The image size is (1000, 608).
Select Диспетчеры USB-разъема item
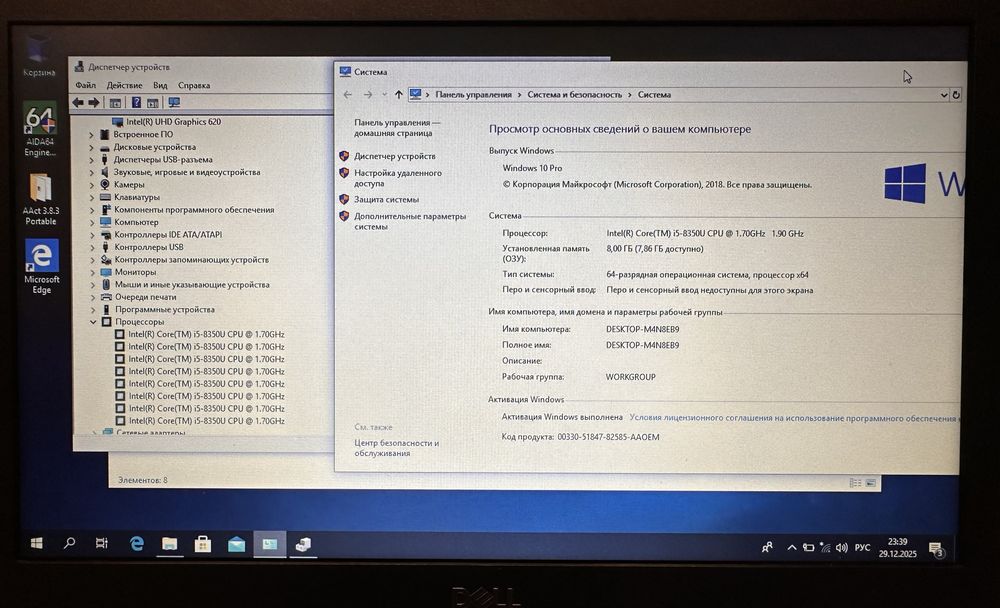tap(163, 159)
